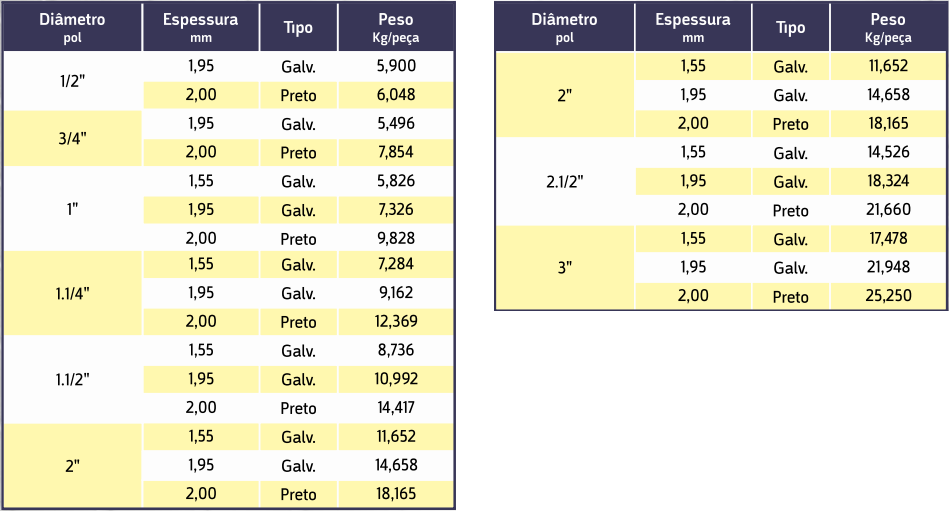Click the 2.1/2" diameter cell
Viewport: 949px width, 511px height.
coord(565,182)
